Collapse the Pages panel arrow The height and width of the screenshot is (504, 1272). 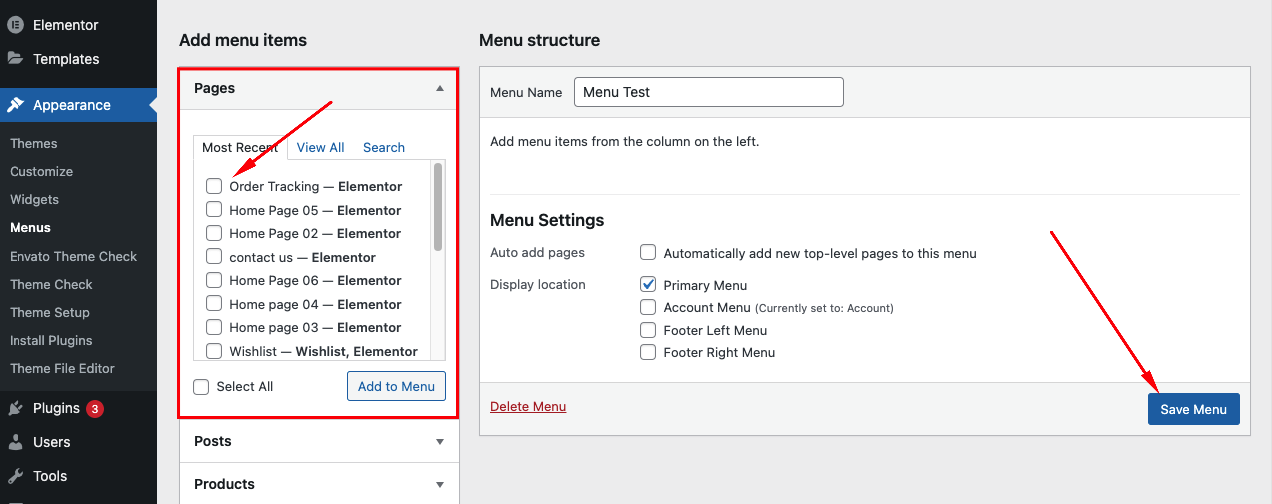[439, 88]
